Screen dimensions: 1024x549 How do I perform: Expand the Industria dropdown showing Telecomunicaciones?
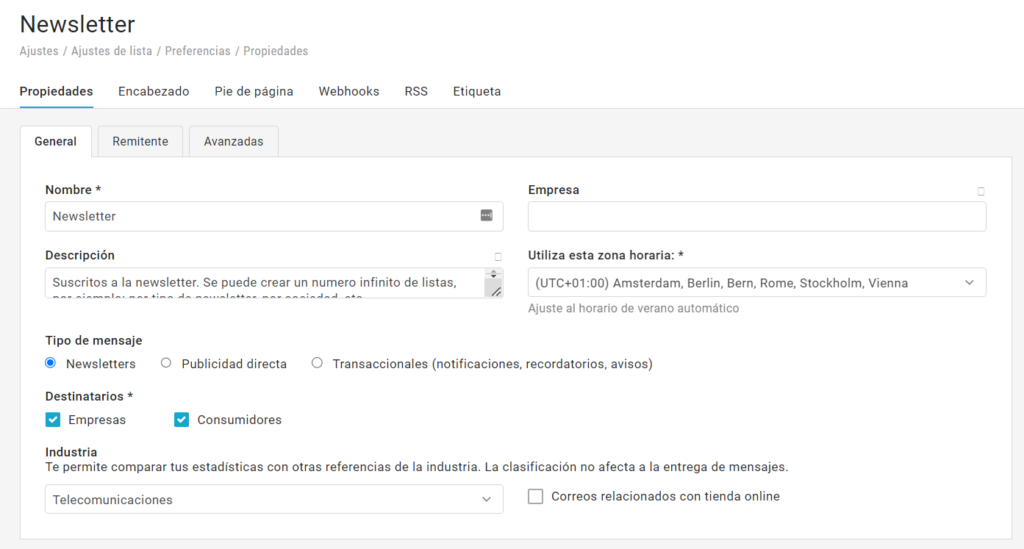(274, 499)
